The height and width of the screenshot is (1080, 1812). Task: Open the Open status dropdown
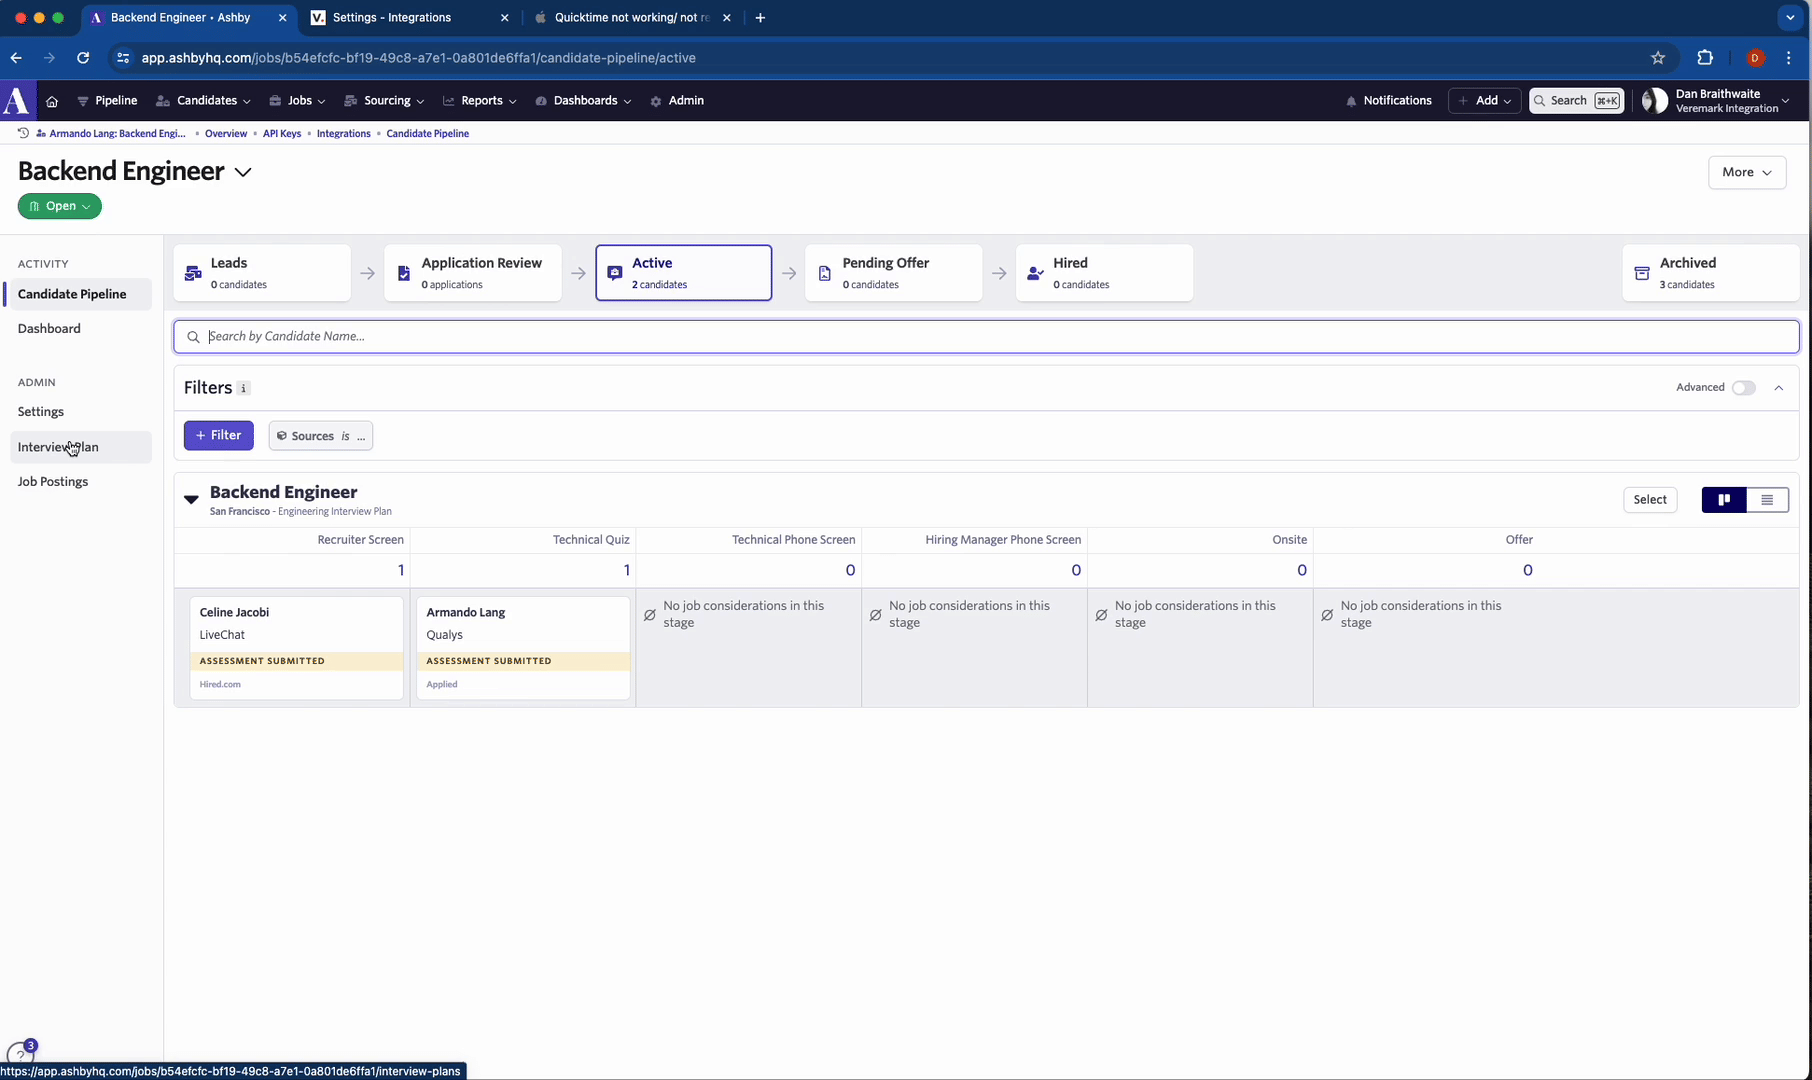point(60,206)
